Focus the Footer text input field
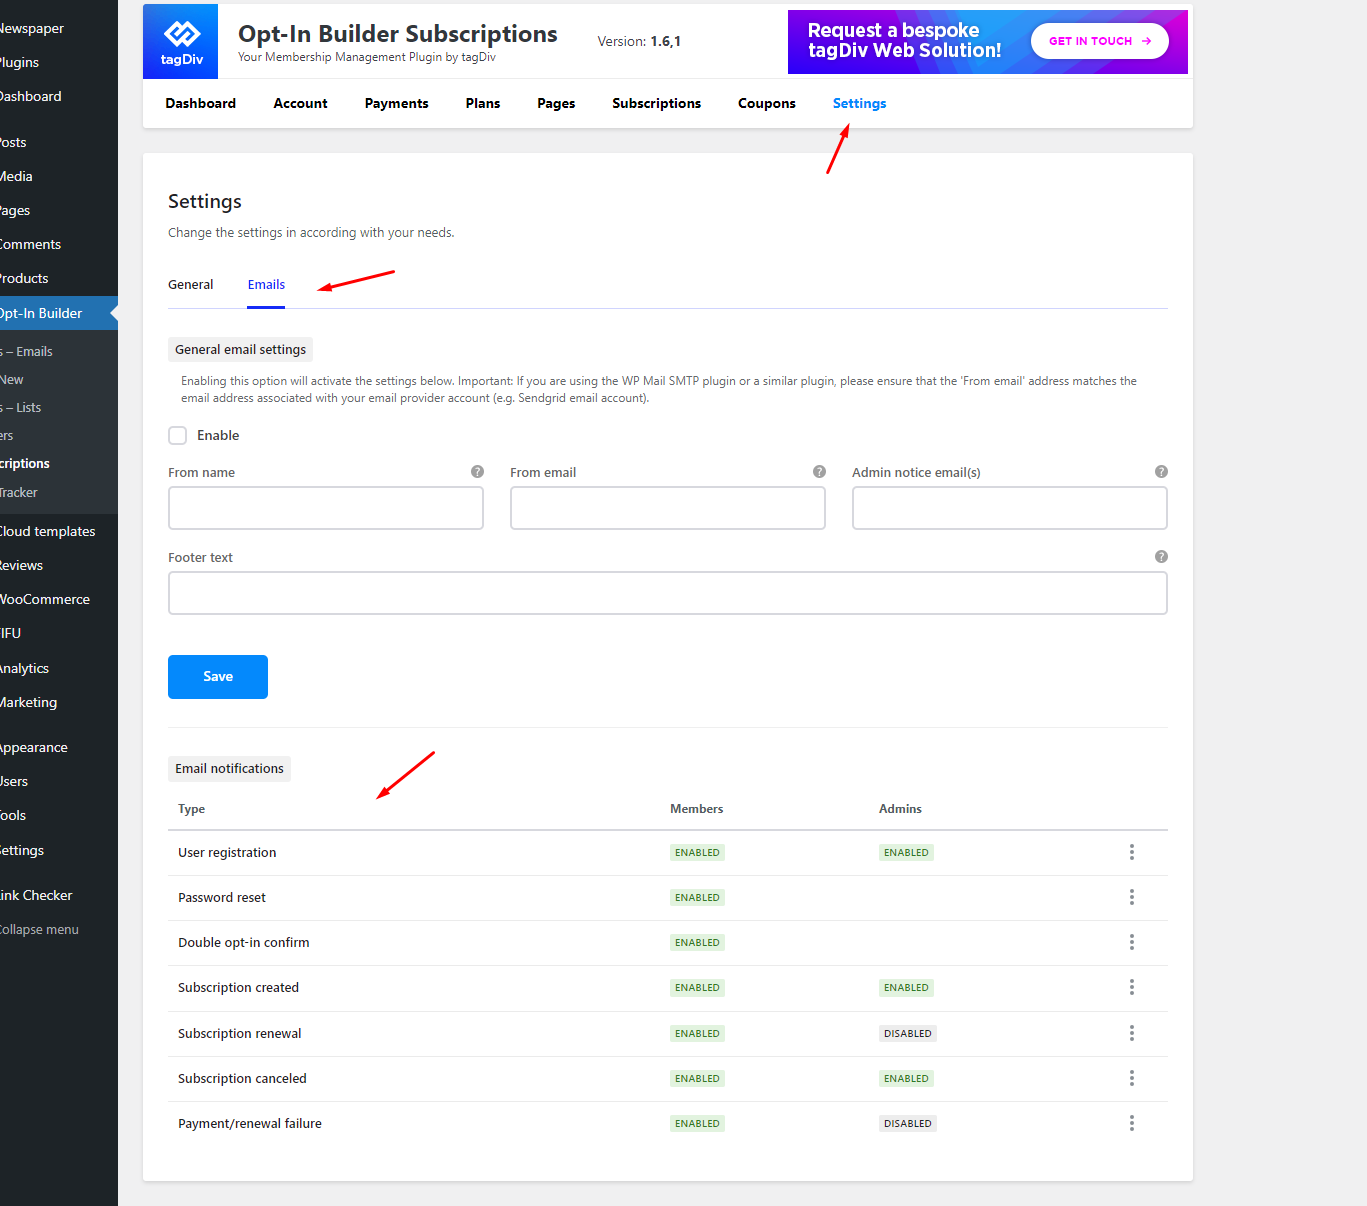 point(668,593)
